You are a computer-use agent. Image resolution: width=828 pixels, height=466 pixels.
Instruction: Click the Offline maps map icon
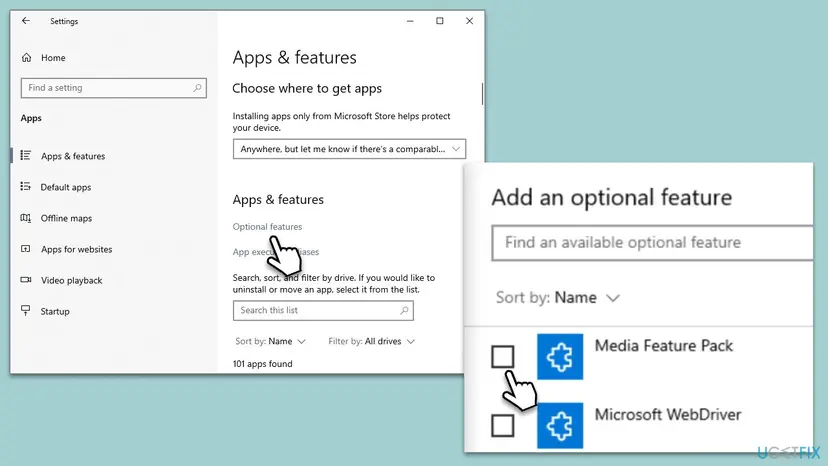(x=25, y=218)
